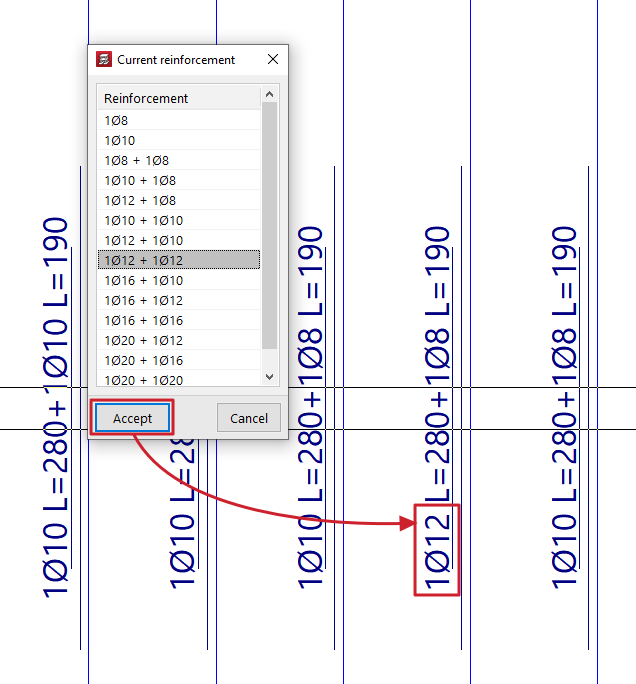
Task: Click the reinforcement list scrollbar thumb
Action: 270,226
